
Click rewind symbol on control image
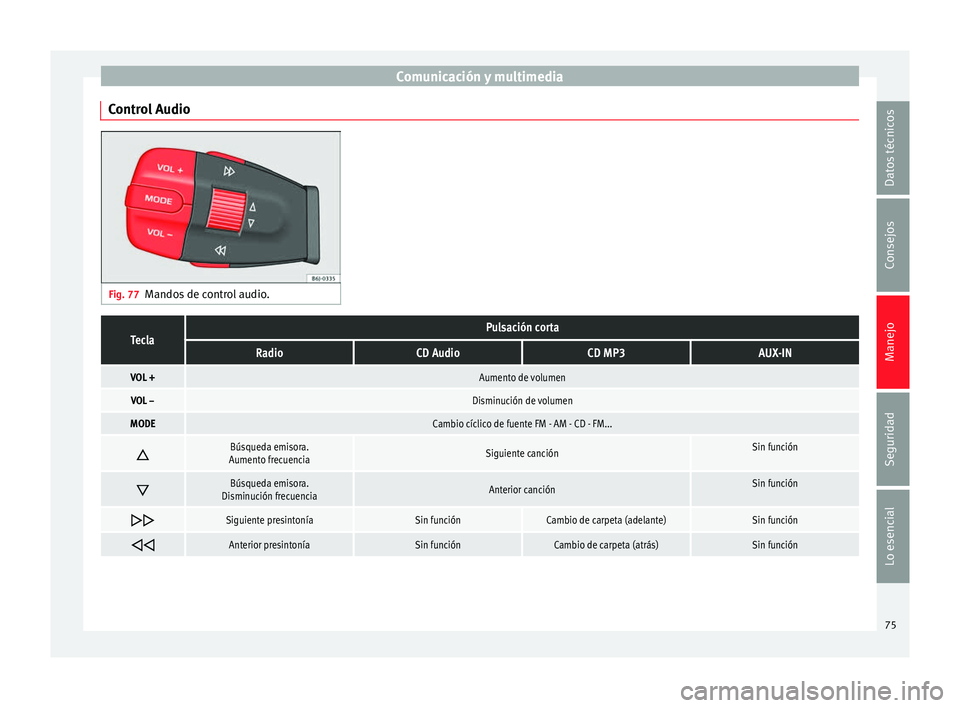(220, 250)
